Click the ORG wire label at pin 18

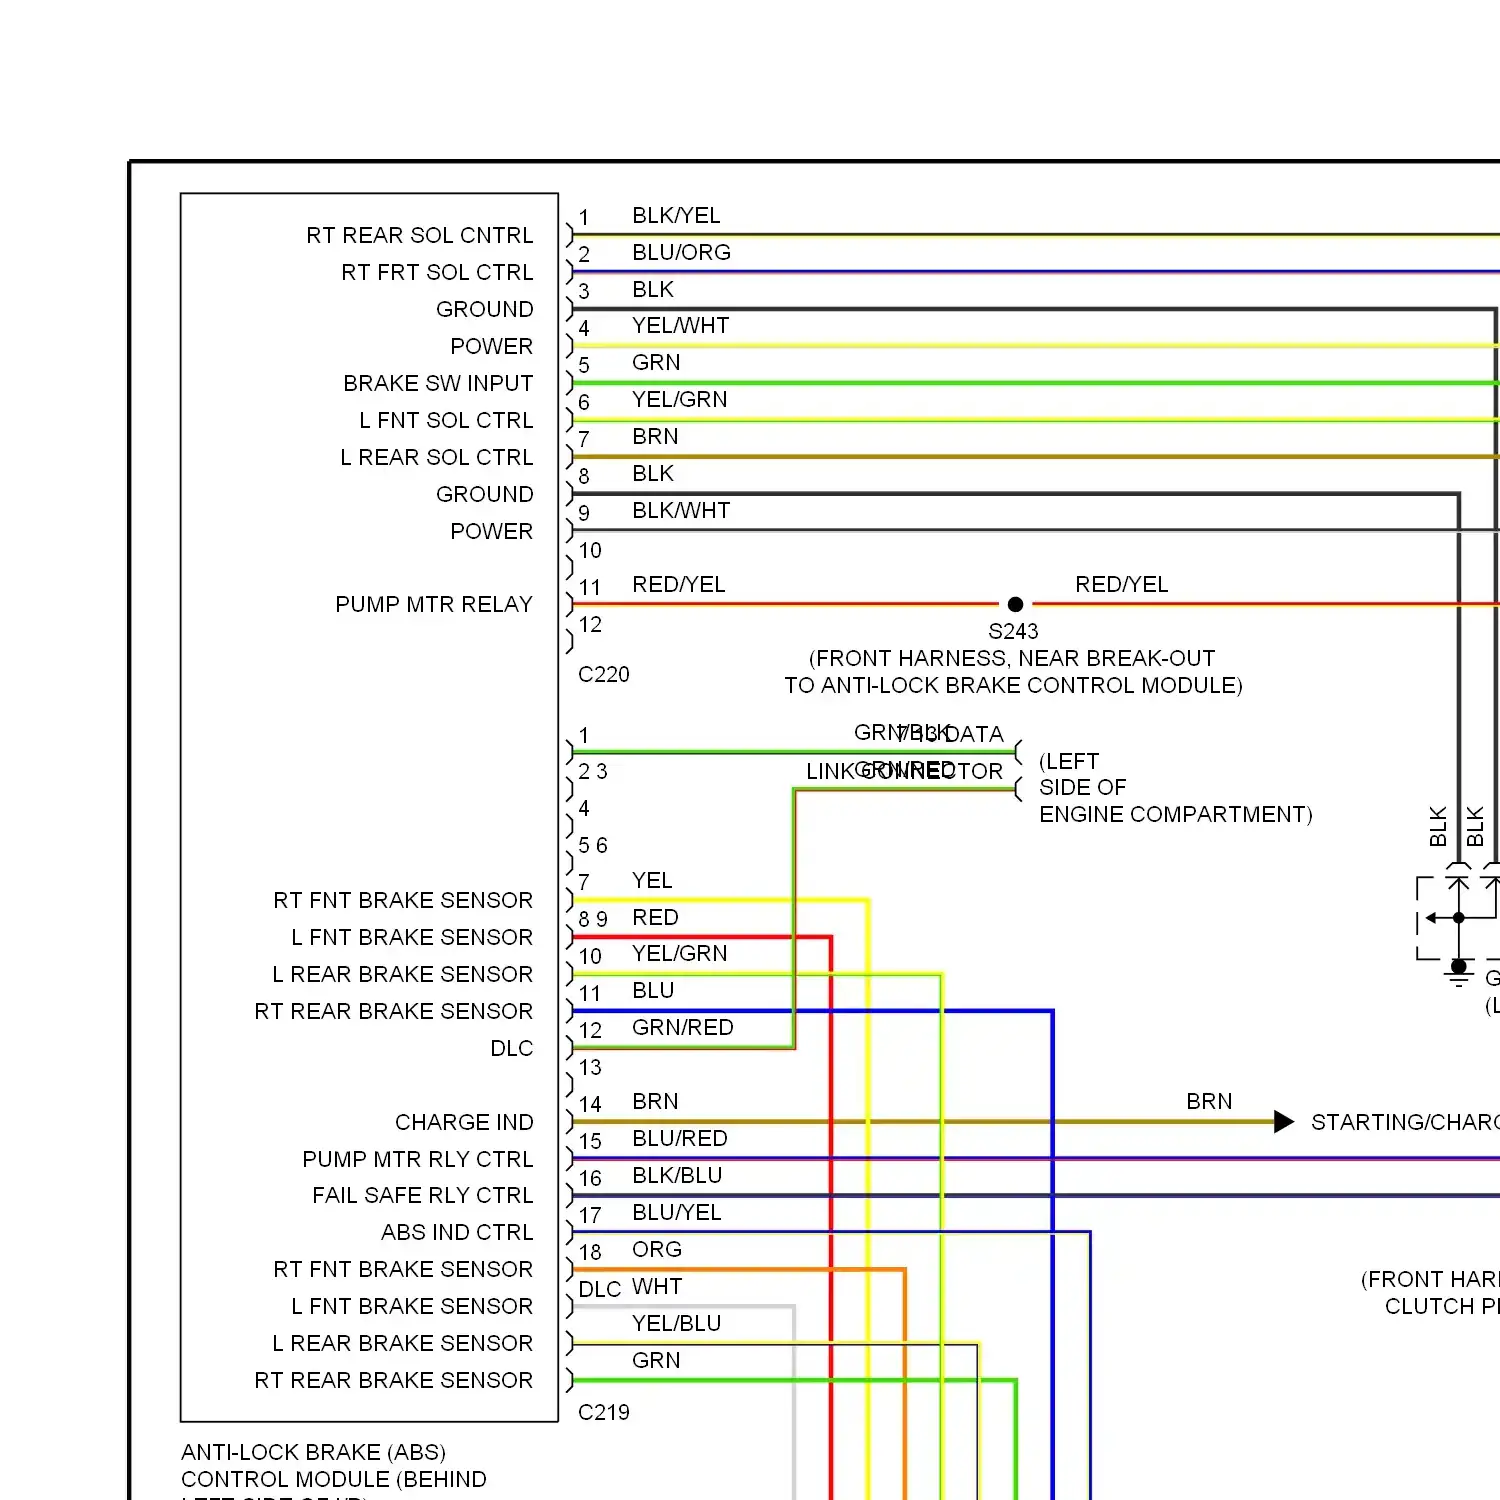pyautogui.click(x=657, y=1249)
